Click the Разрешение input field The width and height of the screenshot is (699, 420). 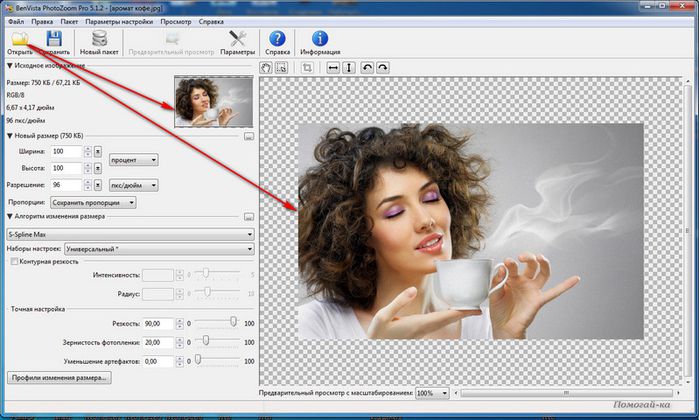[66, 185]
